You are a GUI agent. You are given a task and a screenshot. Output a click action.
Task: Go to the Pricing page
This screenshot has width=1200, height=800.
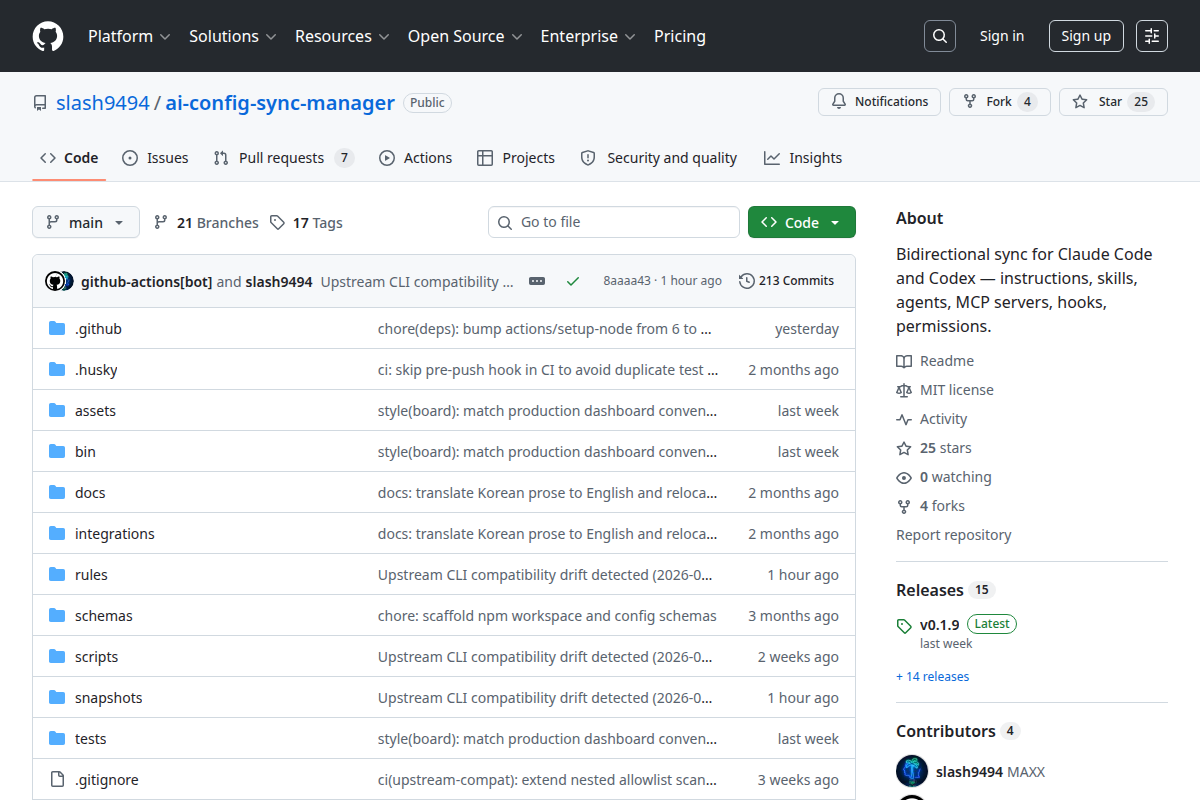pos(680,36)
